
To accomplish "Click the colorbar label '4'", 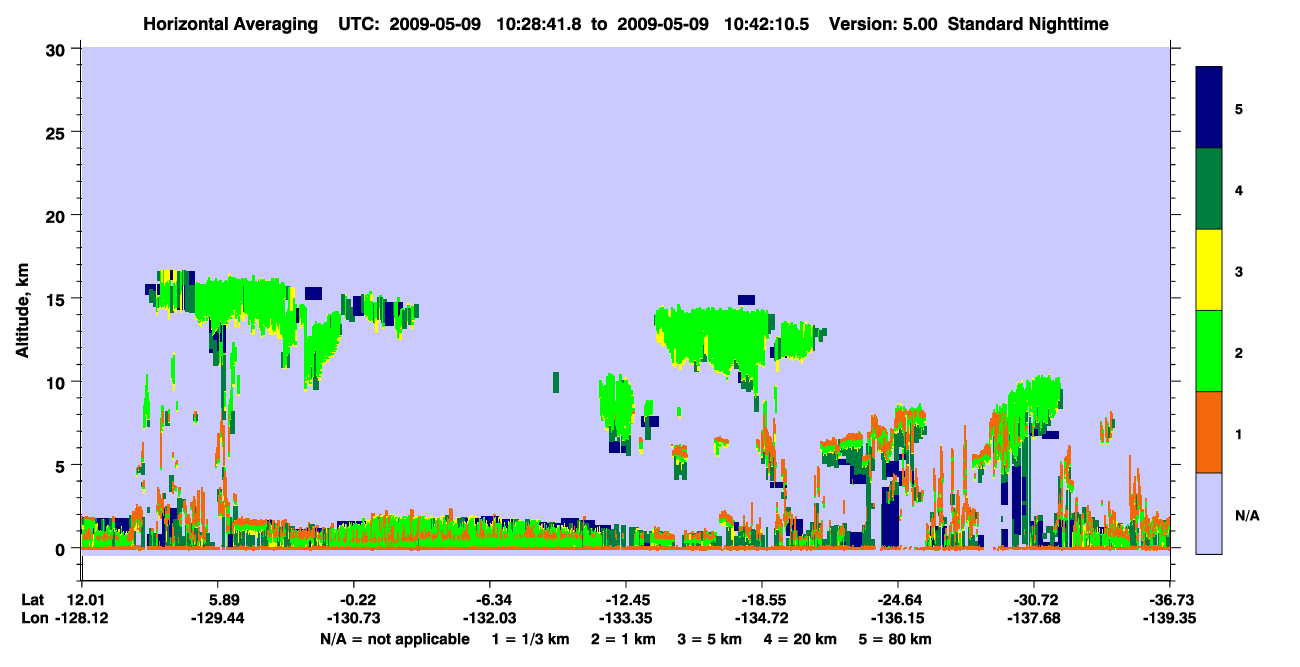I will 1239,189.
